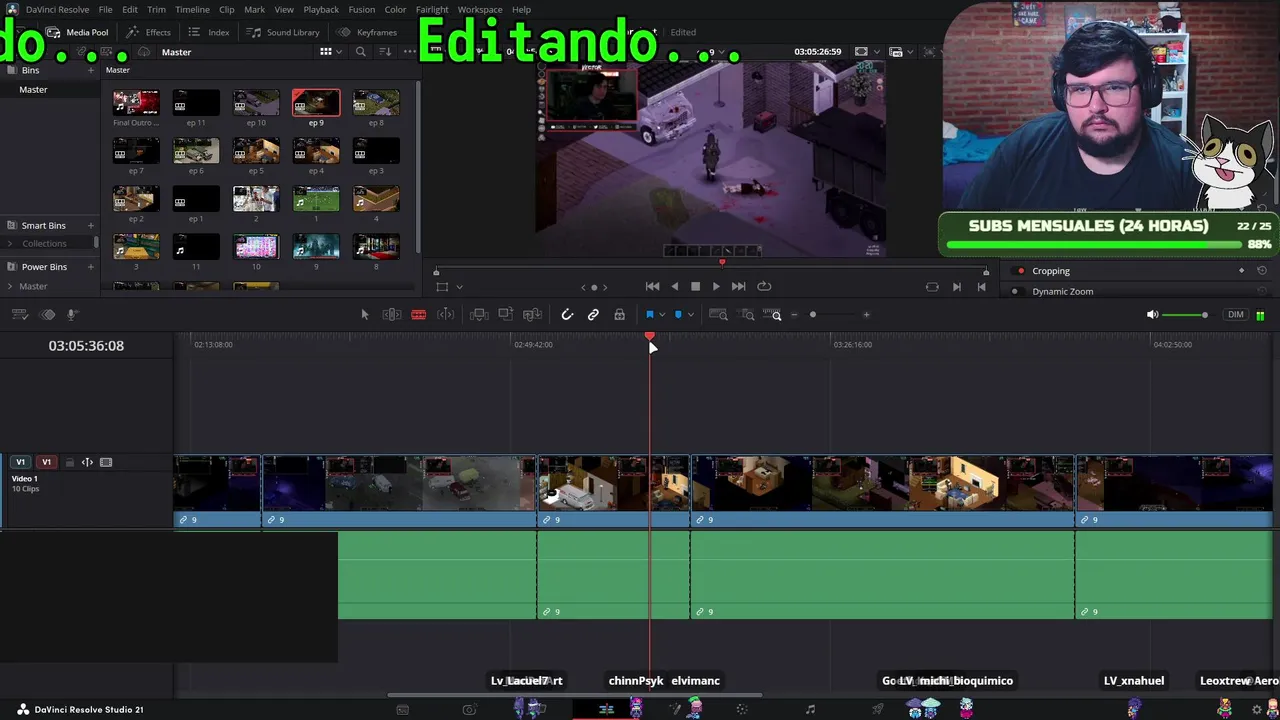The height and width of the screenshot is (720, 1280).
Task: Open the Effects panel
Action: pos(148,32)
